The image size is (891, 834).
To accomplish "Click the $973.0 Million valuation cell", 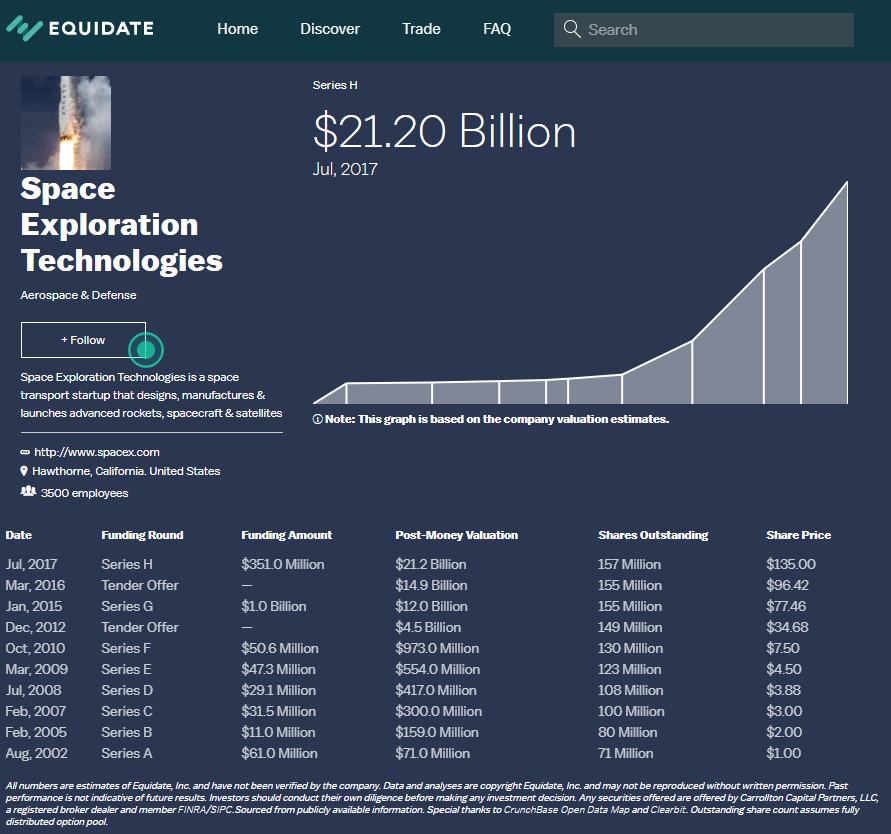I will click(437, 648).
